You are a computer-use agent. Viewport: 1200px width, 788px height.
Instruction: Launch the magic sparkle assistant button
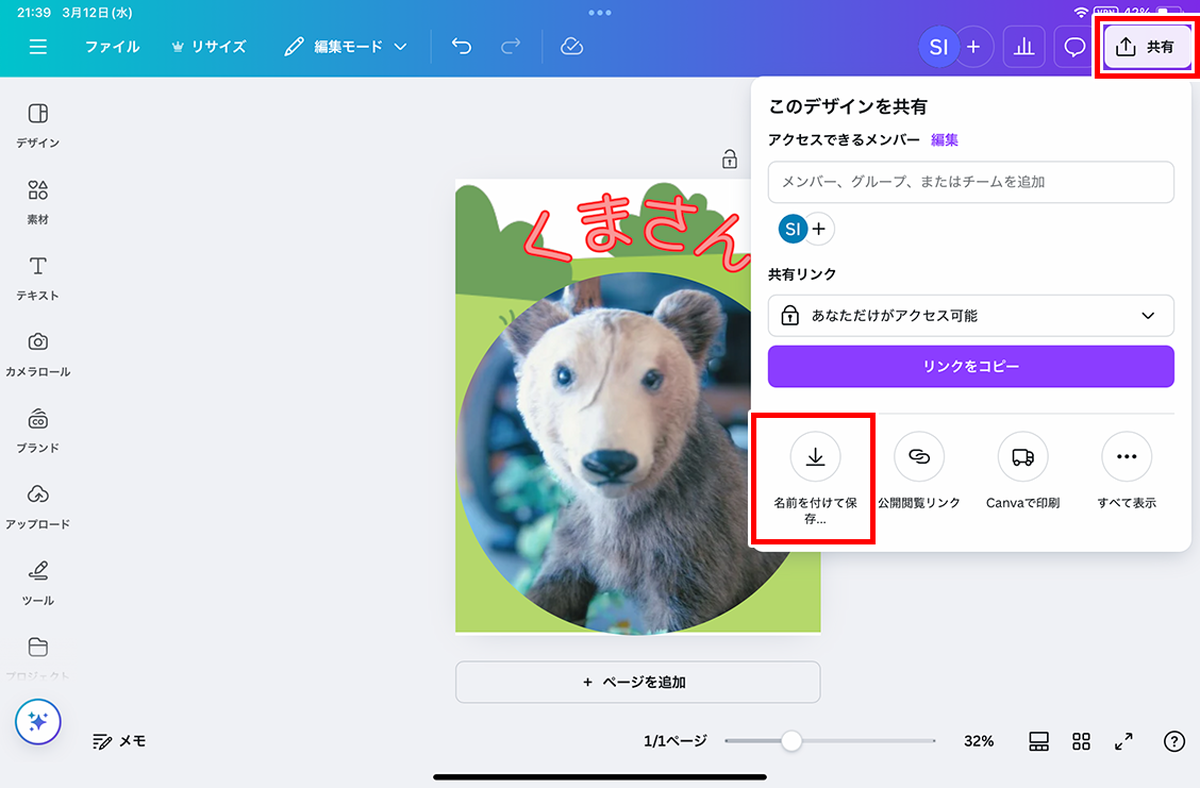click(38, 721)
